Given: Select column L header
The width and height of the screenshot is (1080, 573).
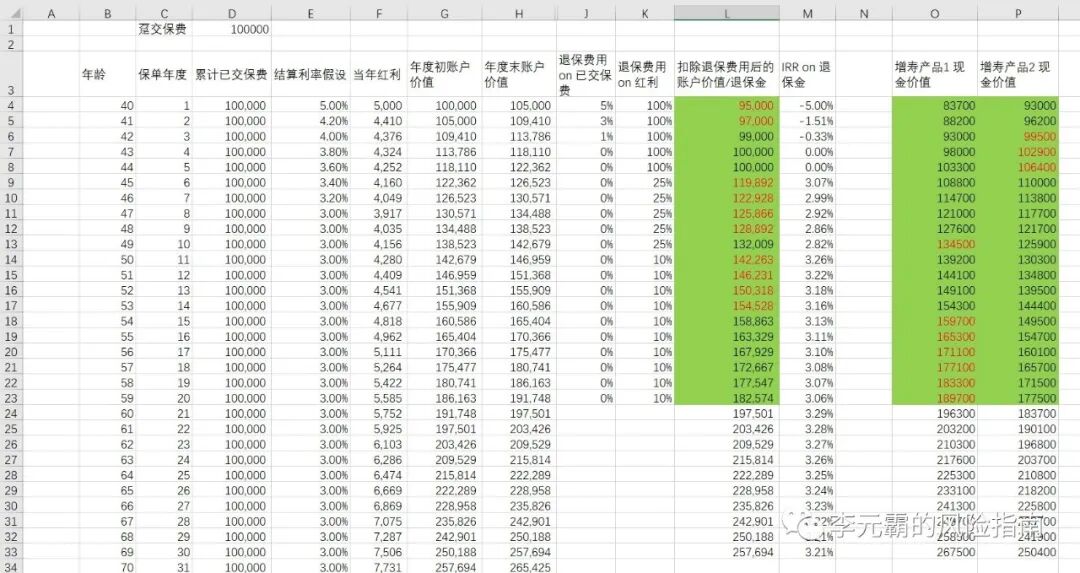Looking at the screenshot, I should tap(727, 13).
